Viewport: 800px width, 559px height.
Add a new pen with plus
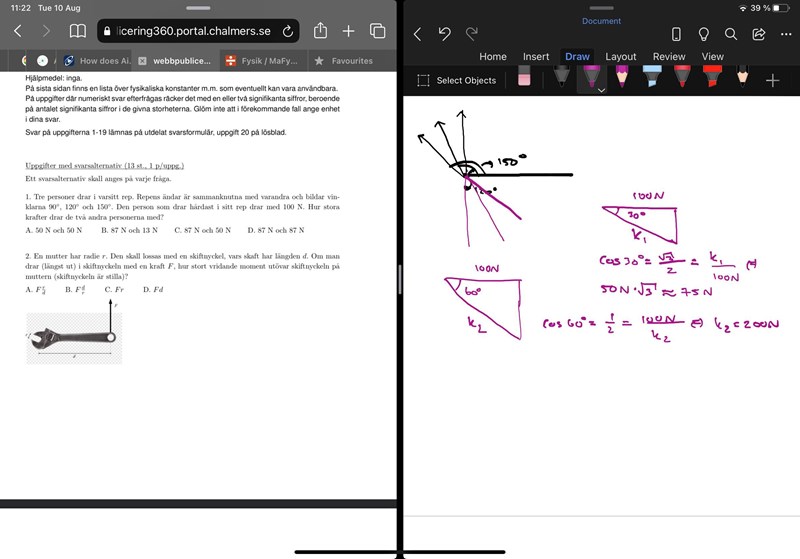[x=772, y=80]
